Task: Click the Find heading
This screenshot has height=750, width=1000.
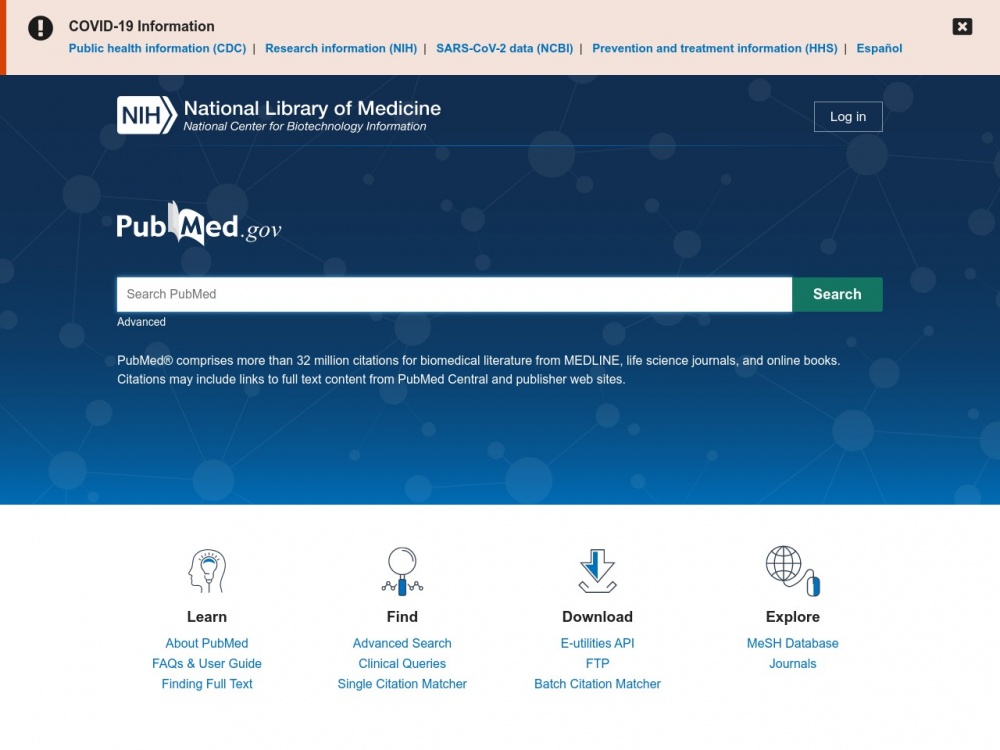Action: pos(402,617)
